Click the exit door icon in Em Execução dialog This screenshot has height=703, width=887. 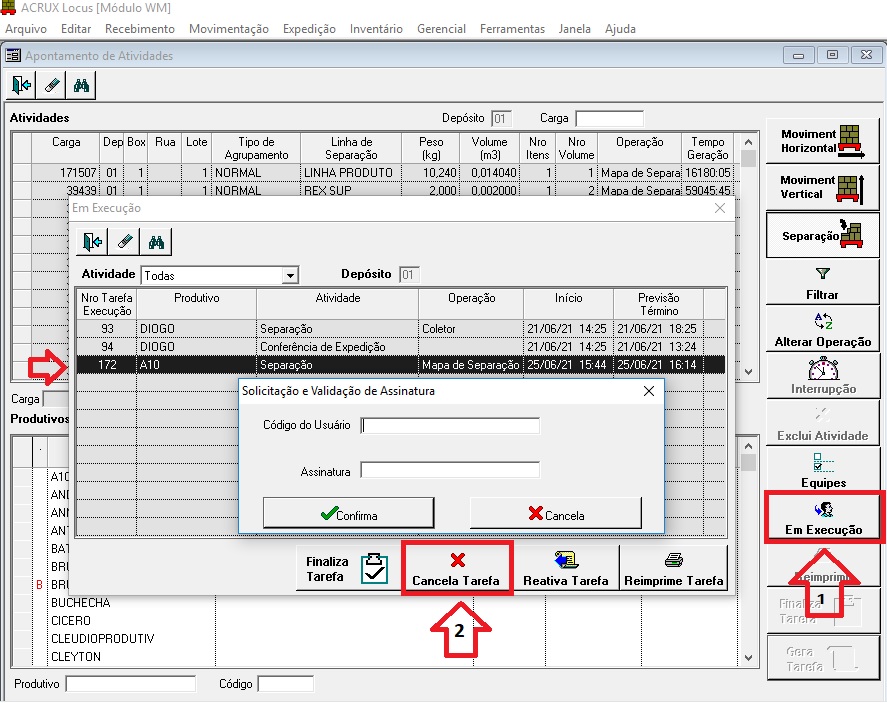tap(93, 241)
